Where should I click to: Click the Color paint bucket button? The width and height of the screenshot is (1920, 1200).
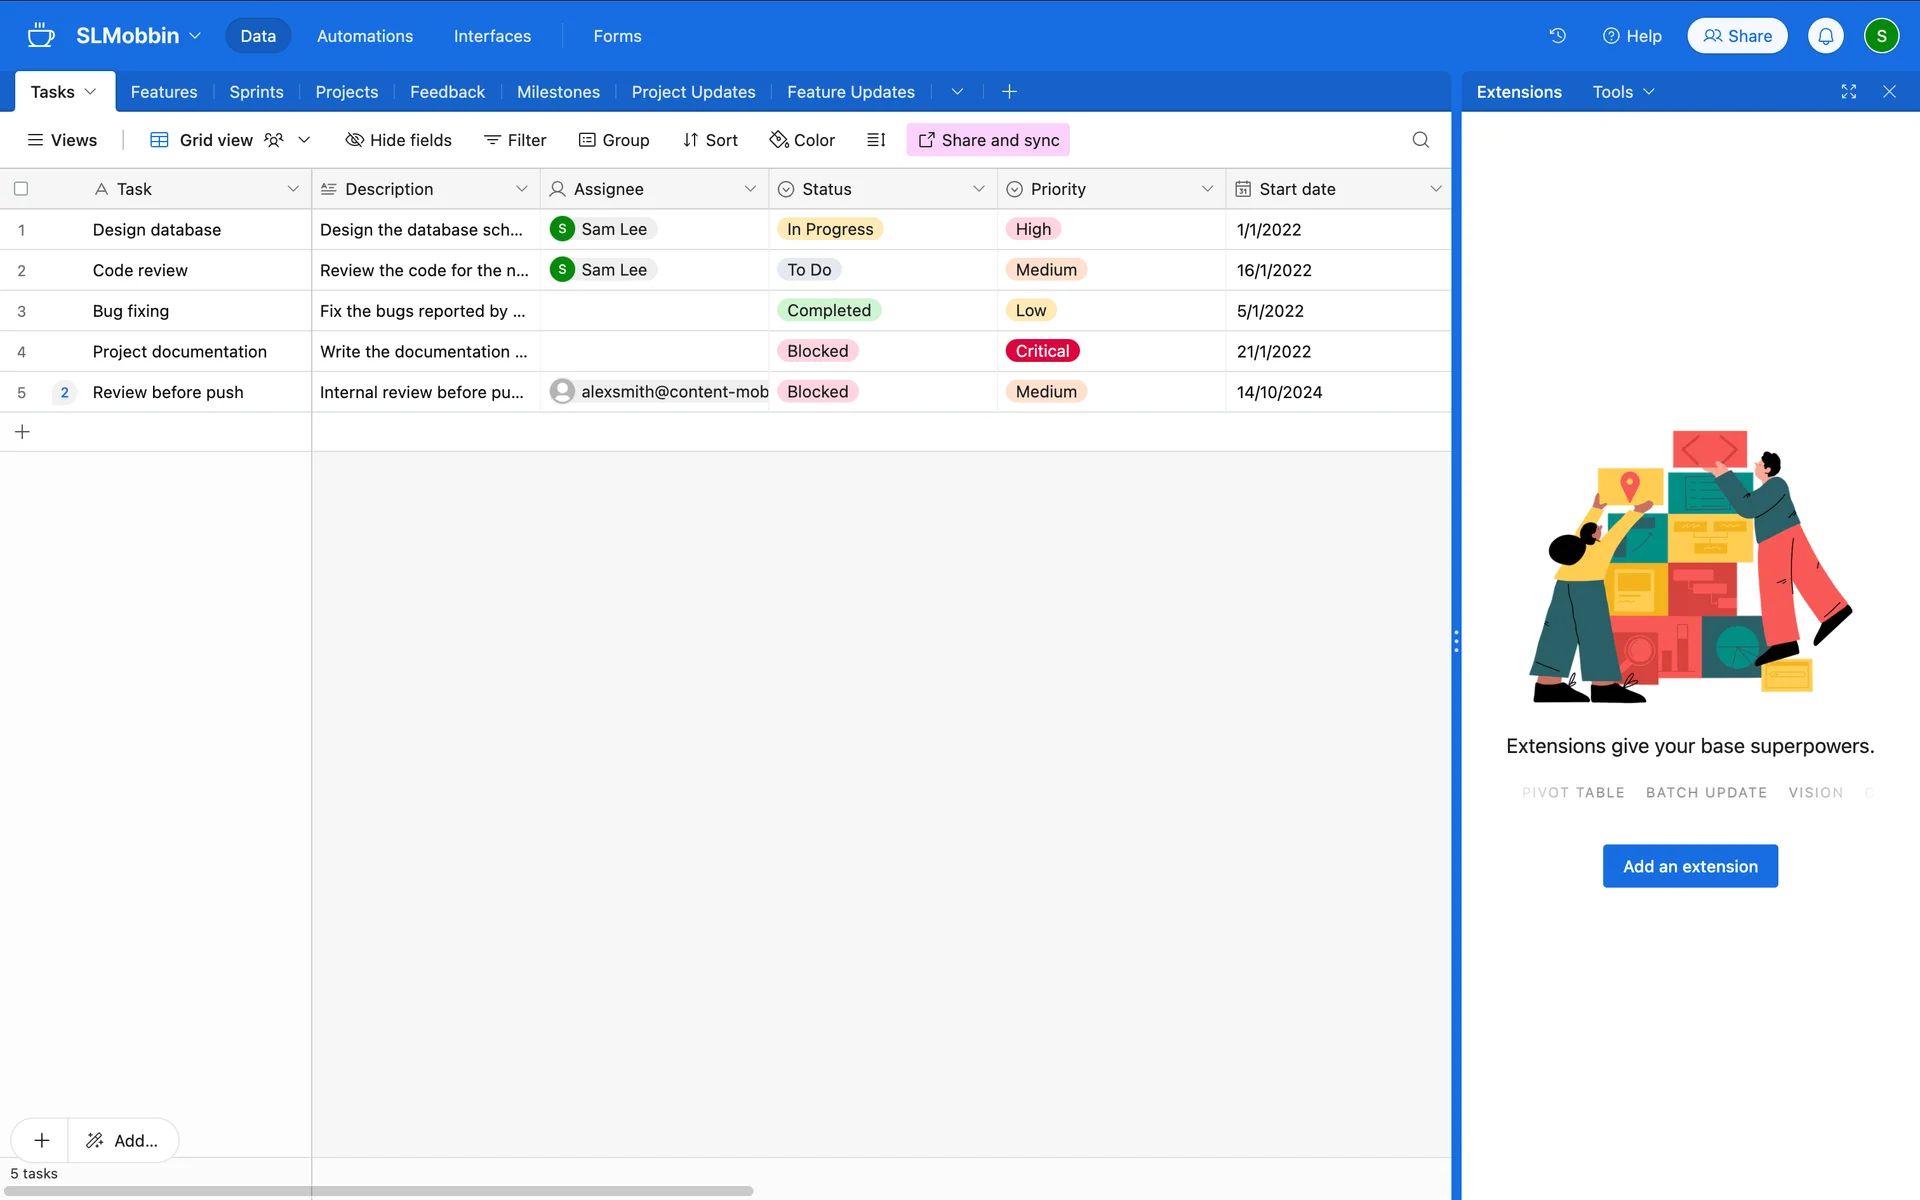[x=802, y=140]
